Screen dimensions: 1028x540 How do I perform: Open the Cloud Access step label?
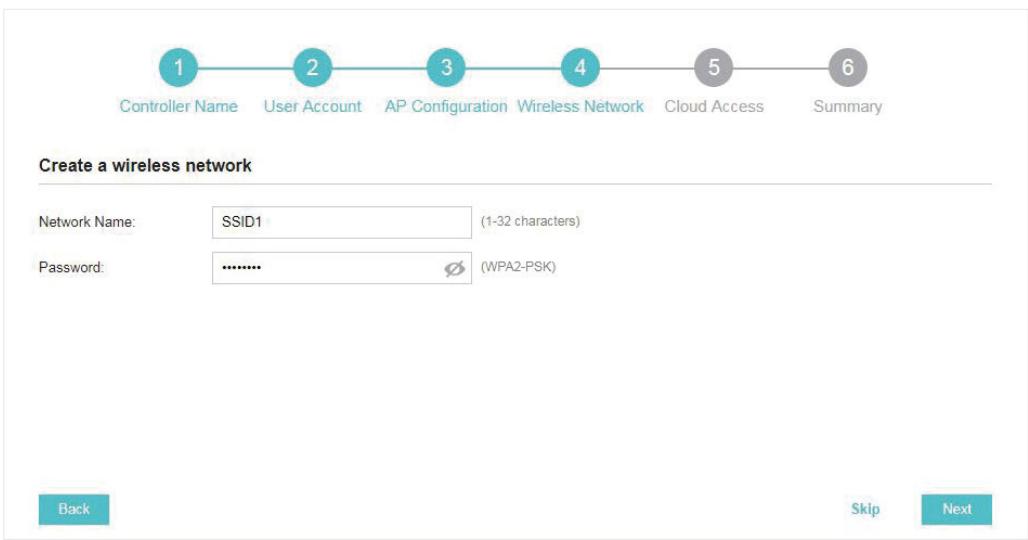[x=714, y=106]
